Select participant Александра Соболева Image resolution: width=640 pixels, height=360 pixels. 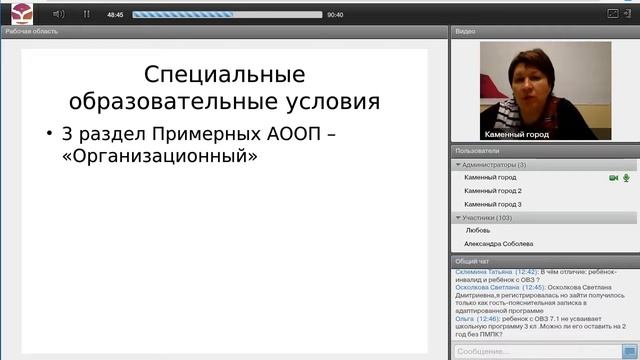(498, 244)
